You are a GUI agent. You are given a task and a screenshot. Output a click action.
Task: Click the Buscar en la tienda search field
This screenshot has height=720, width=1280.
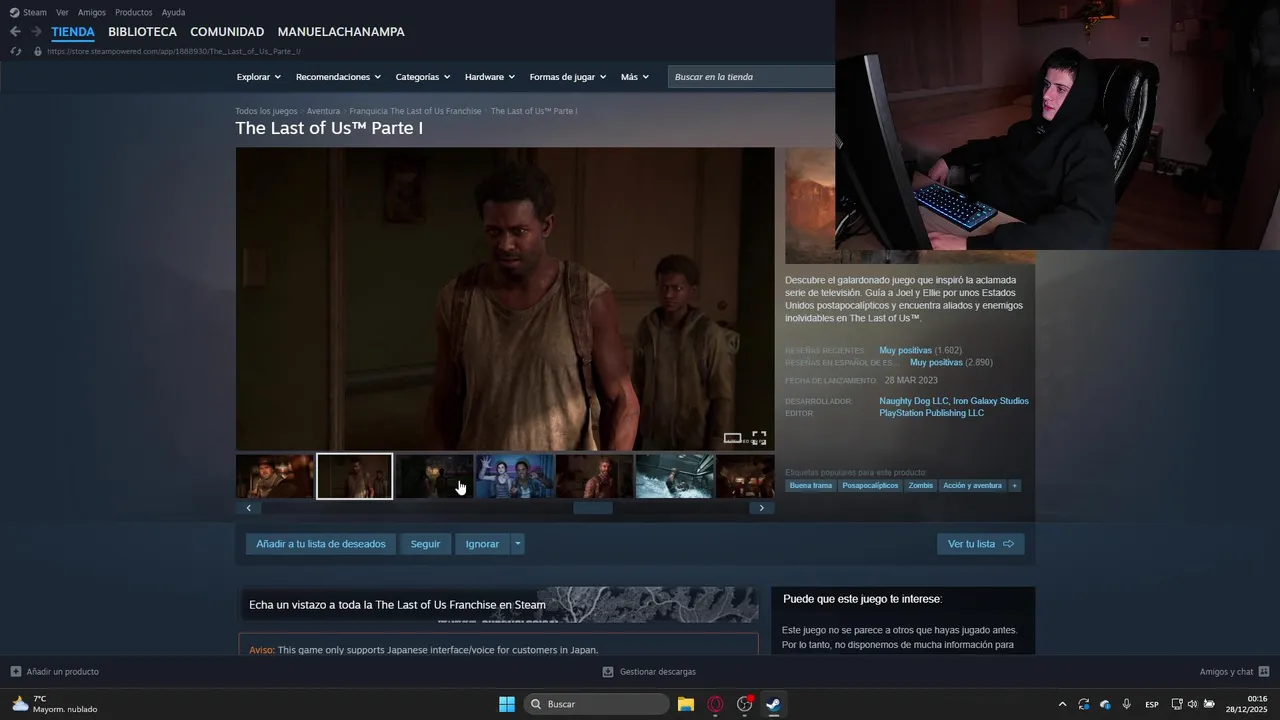752,77
